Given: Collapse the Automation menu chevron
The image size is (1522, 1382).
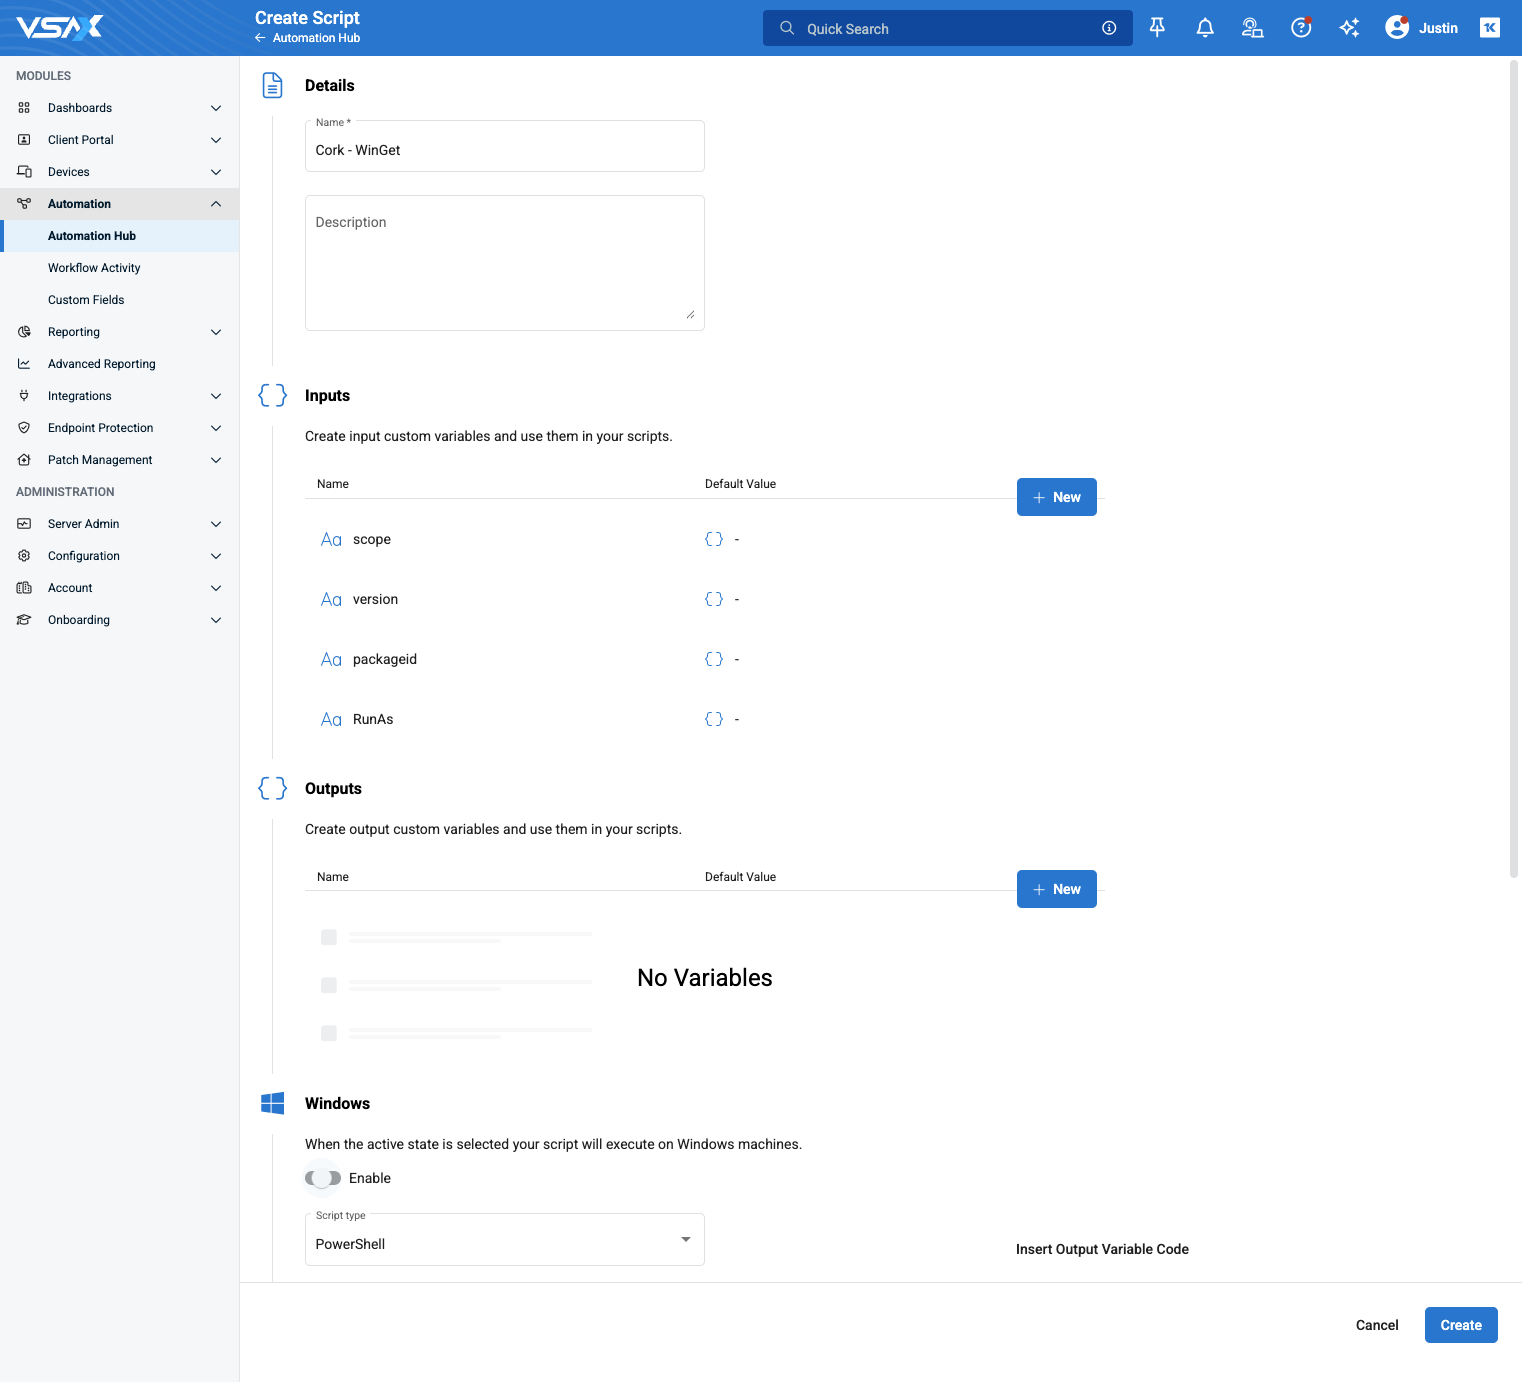Looking at the screenshot, I should pyautogui.click(x=216, y=204).
